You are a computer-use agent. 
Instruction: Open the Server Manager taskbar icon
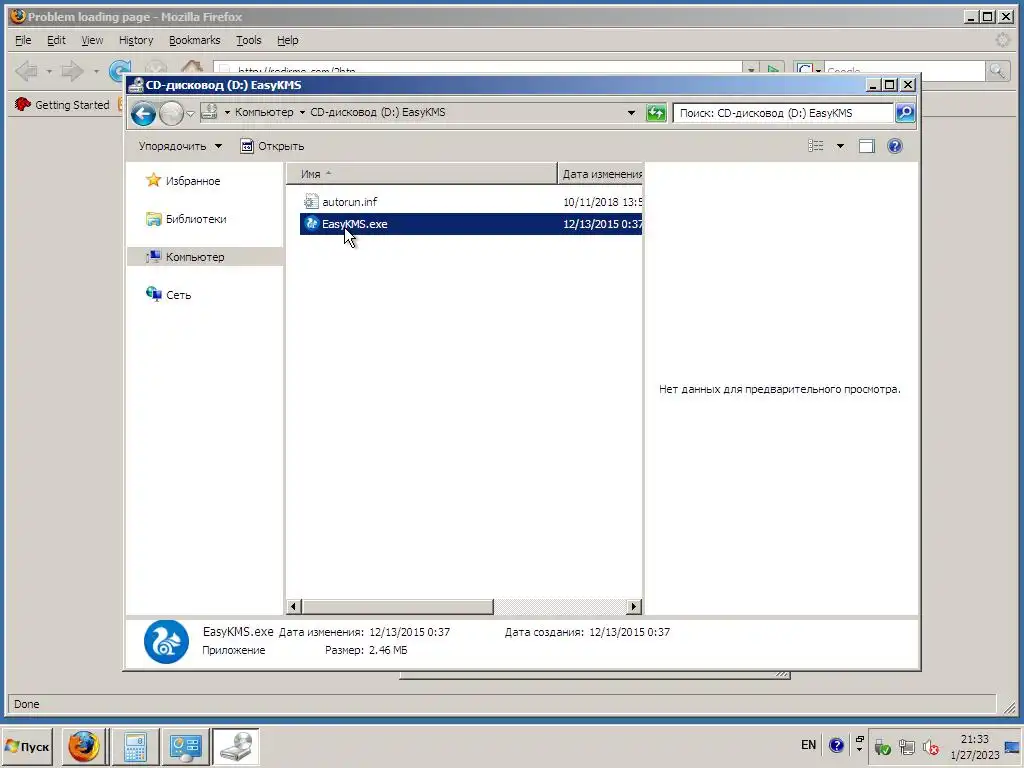click(185, 746)
